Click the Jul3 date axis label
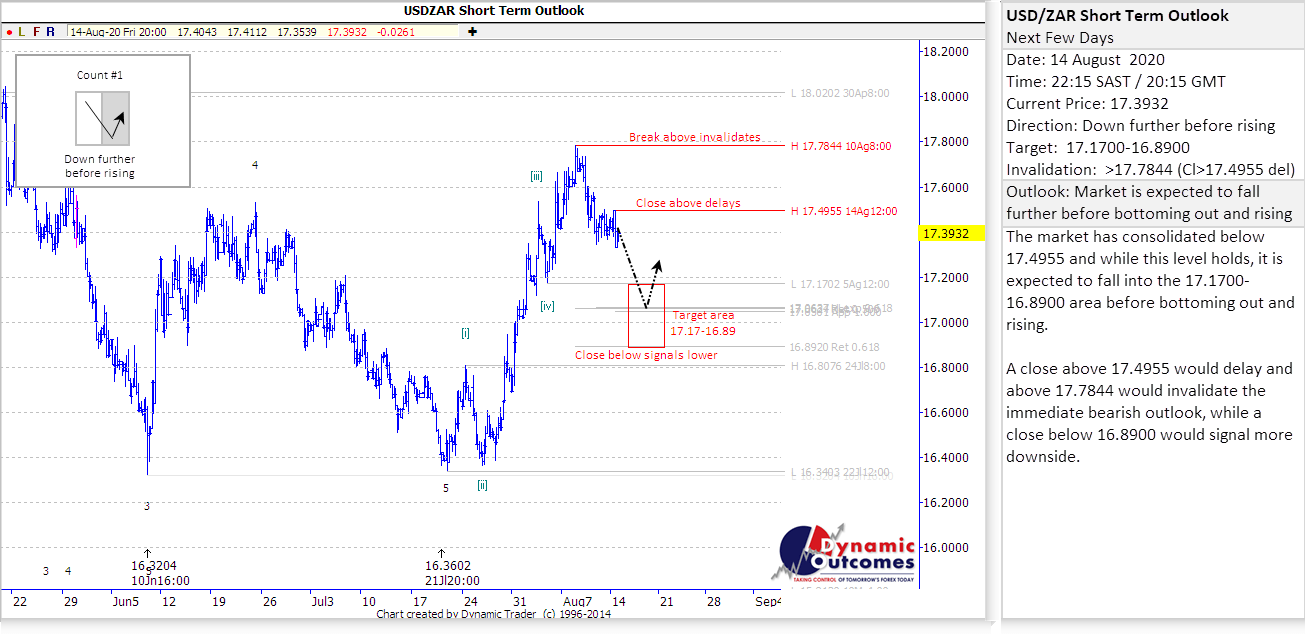 pyautogui.click(x=322, y=602)
